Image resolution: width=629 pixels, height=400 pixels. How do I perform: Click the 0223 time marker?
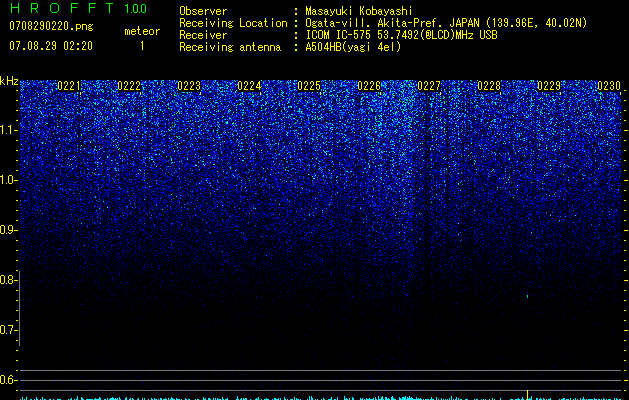pos(189,86)
